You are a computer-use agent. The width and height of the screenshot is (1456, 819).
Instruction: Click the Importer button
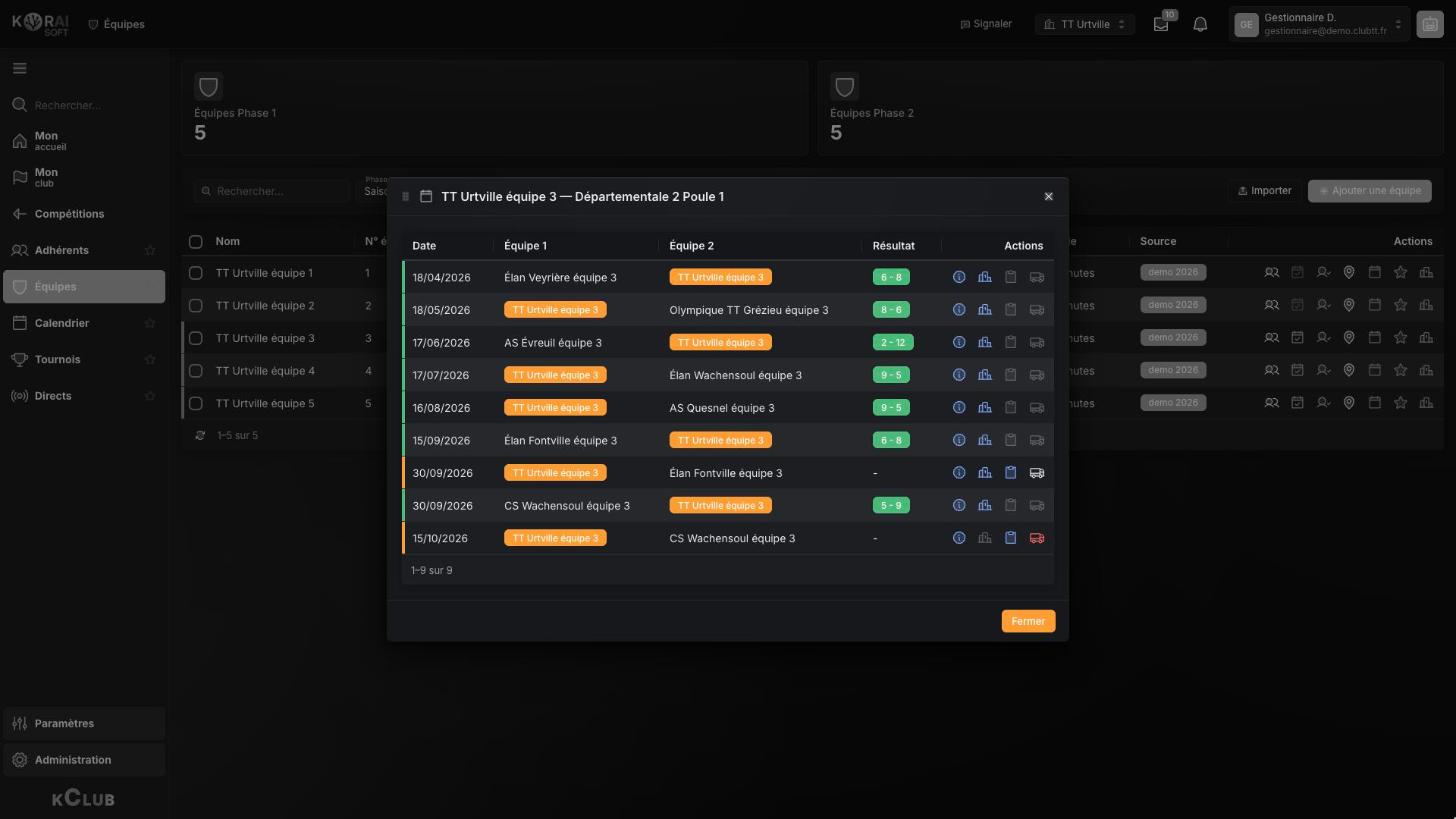[x=1265, y=191]
